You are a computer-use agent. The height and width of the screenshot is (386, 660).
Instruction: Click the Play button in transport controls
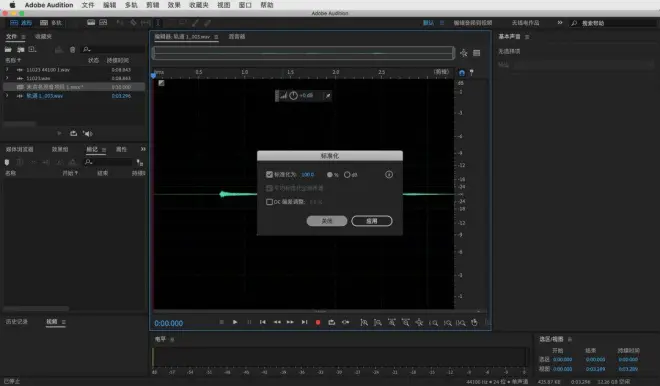coord(235,322)
